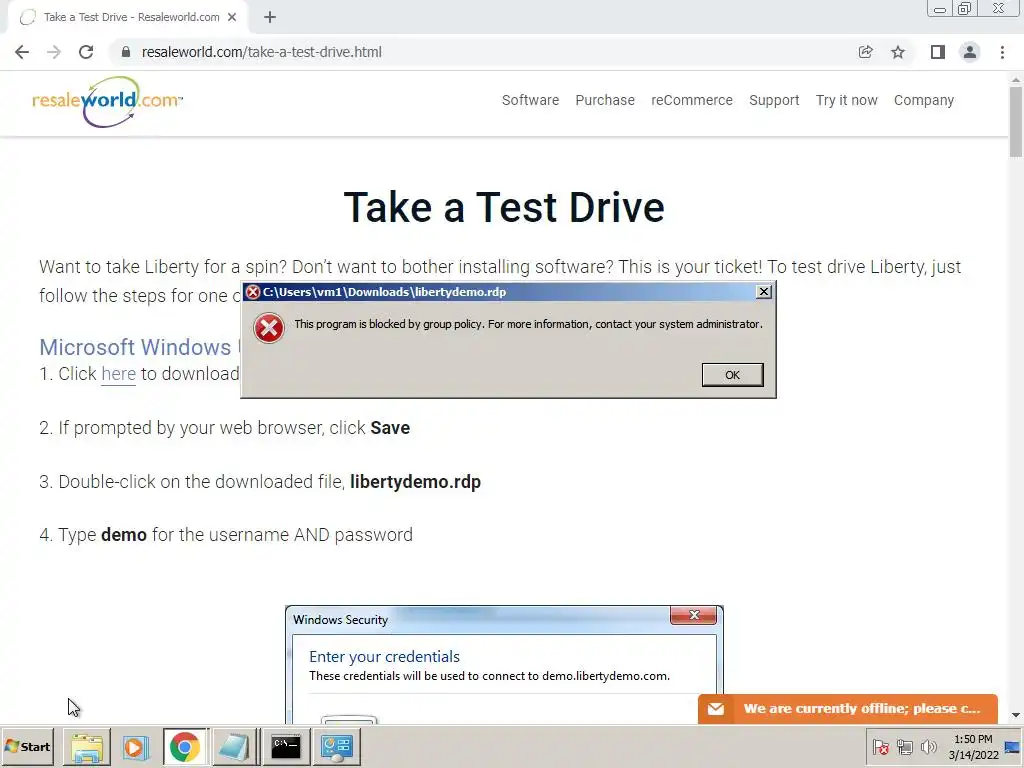1024x768 pixels.
Task: Open the Software menu
Action: (530, 100)
